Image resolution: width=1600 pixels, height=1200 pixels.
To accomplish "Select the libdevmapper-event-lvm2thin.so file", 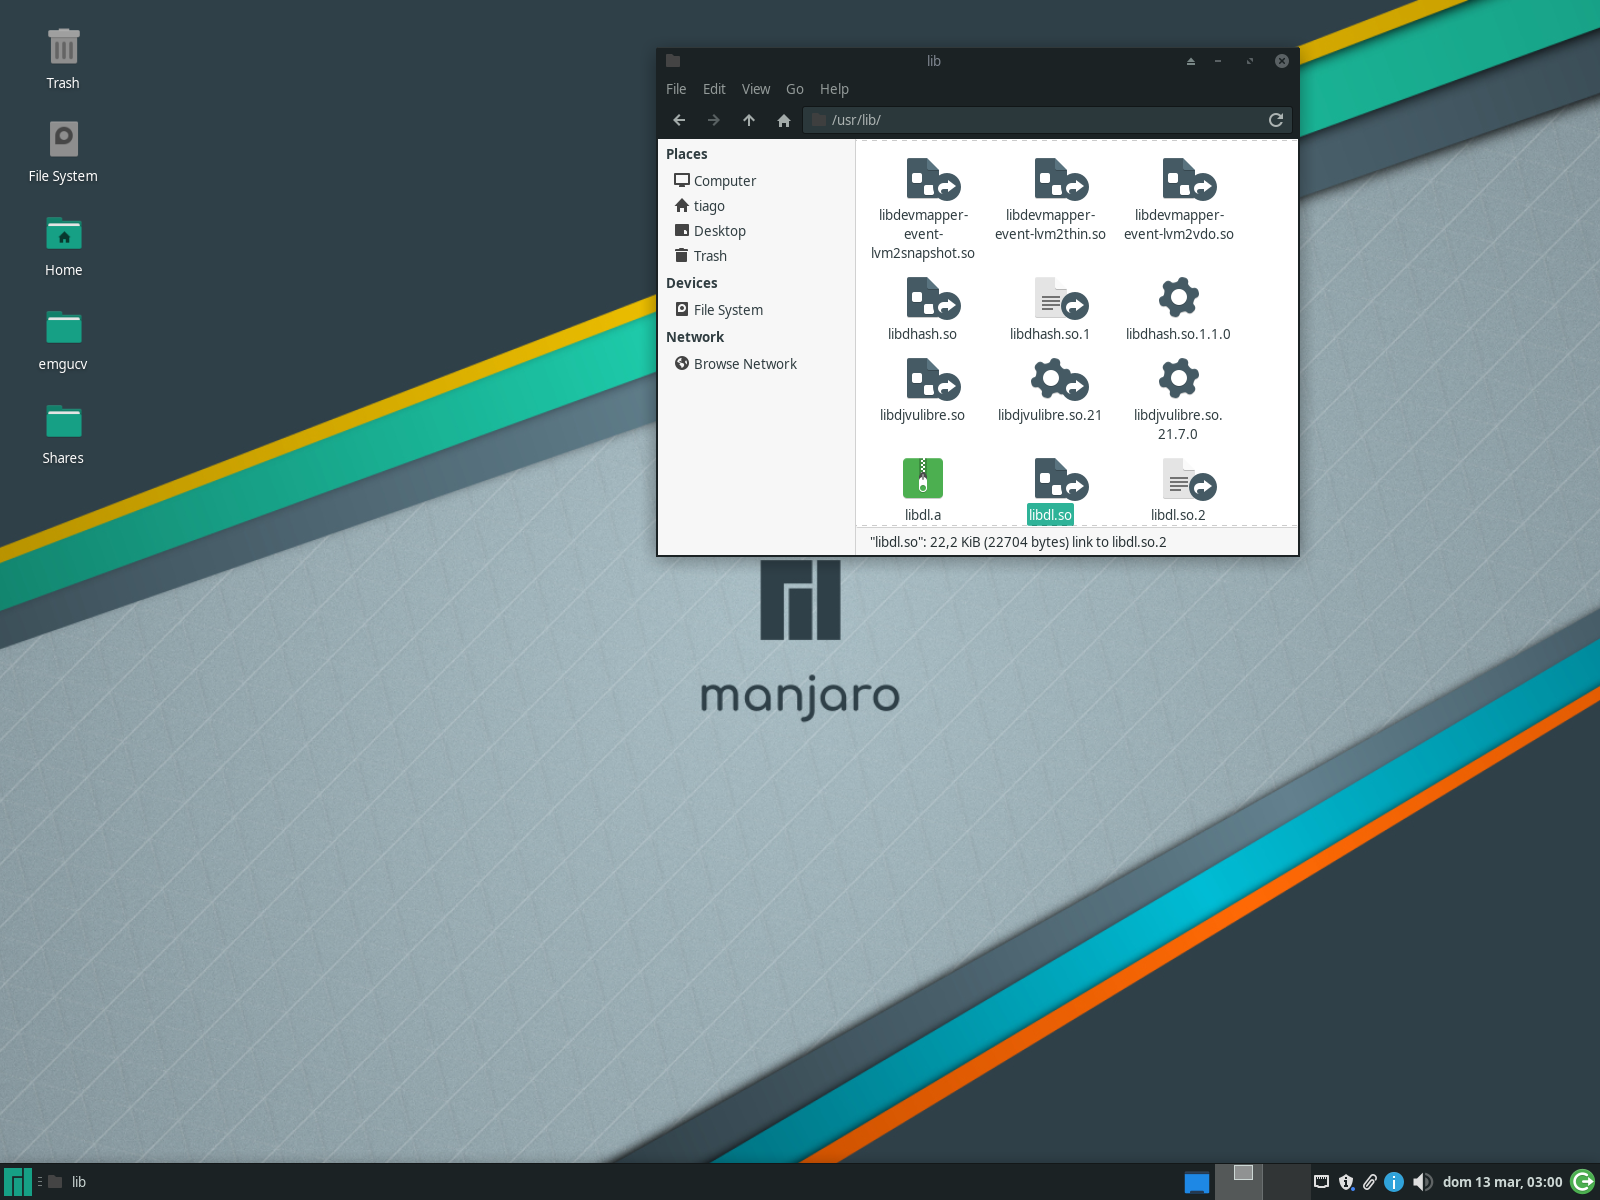I will (x=1060, y=179).
